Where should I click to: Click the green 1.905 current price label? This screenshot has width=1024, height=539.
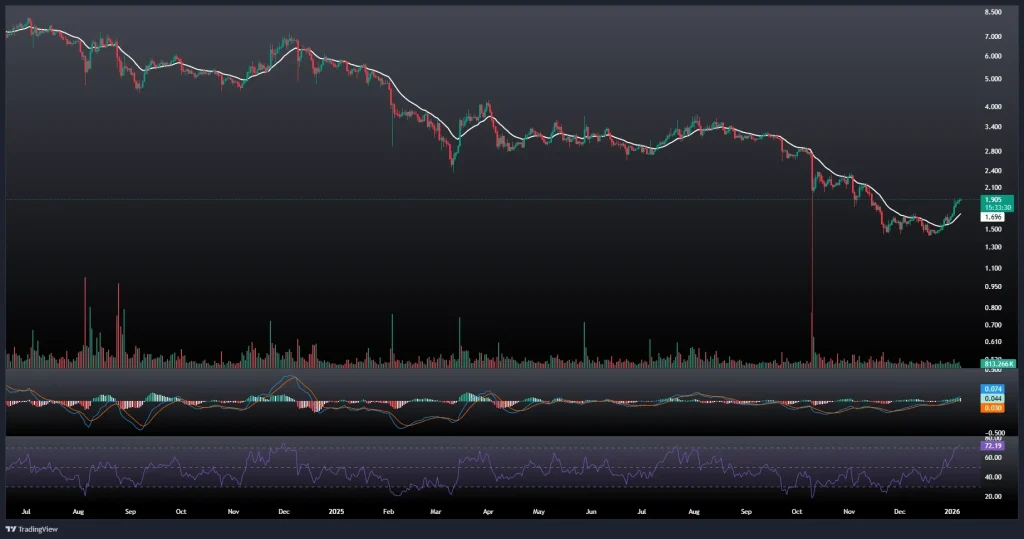[993, 199]
